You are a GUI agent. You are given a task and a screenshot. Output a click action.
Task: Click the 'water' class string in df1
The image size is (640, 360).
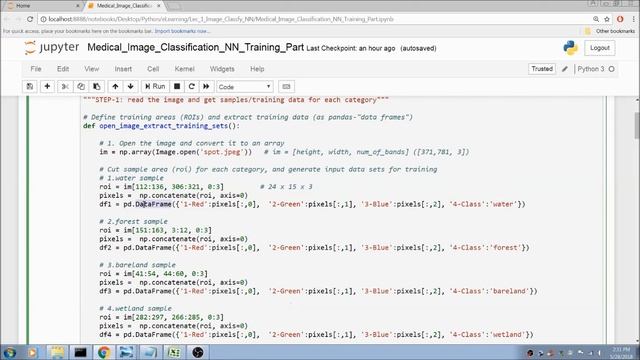pyautogui.click(x=503, y=204)
